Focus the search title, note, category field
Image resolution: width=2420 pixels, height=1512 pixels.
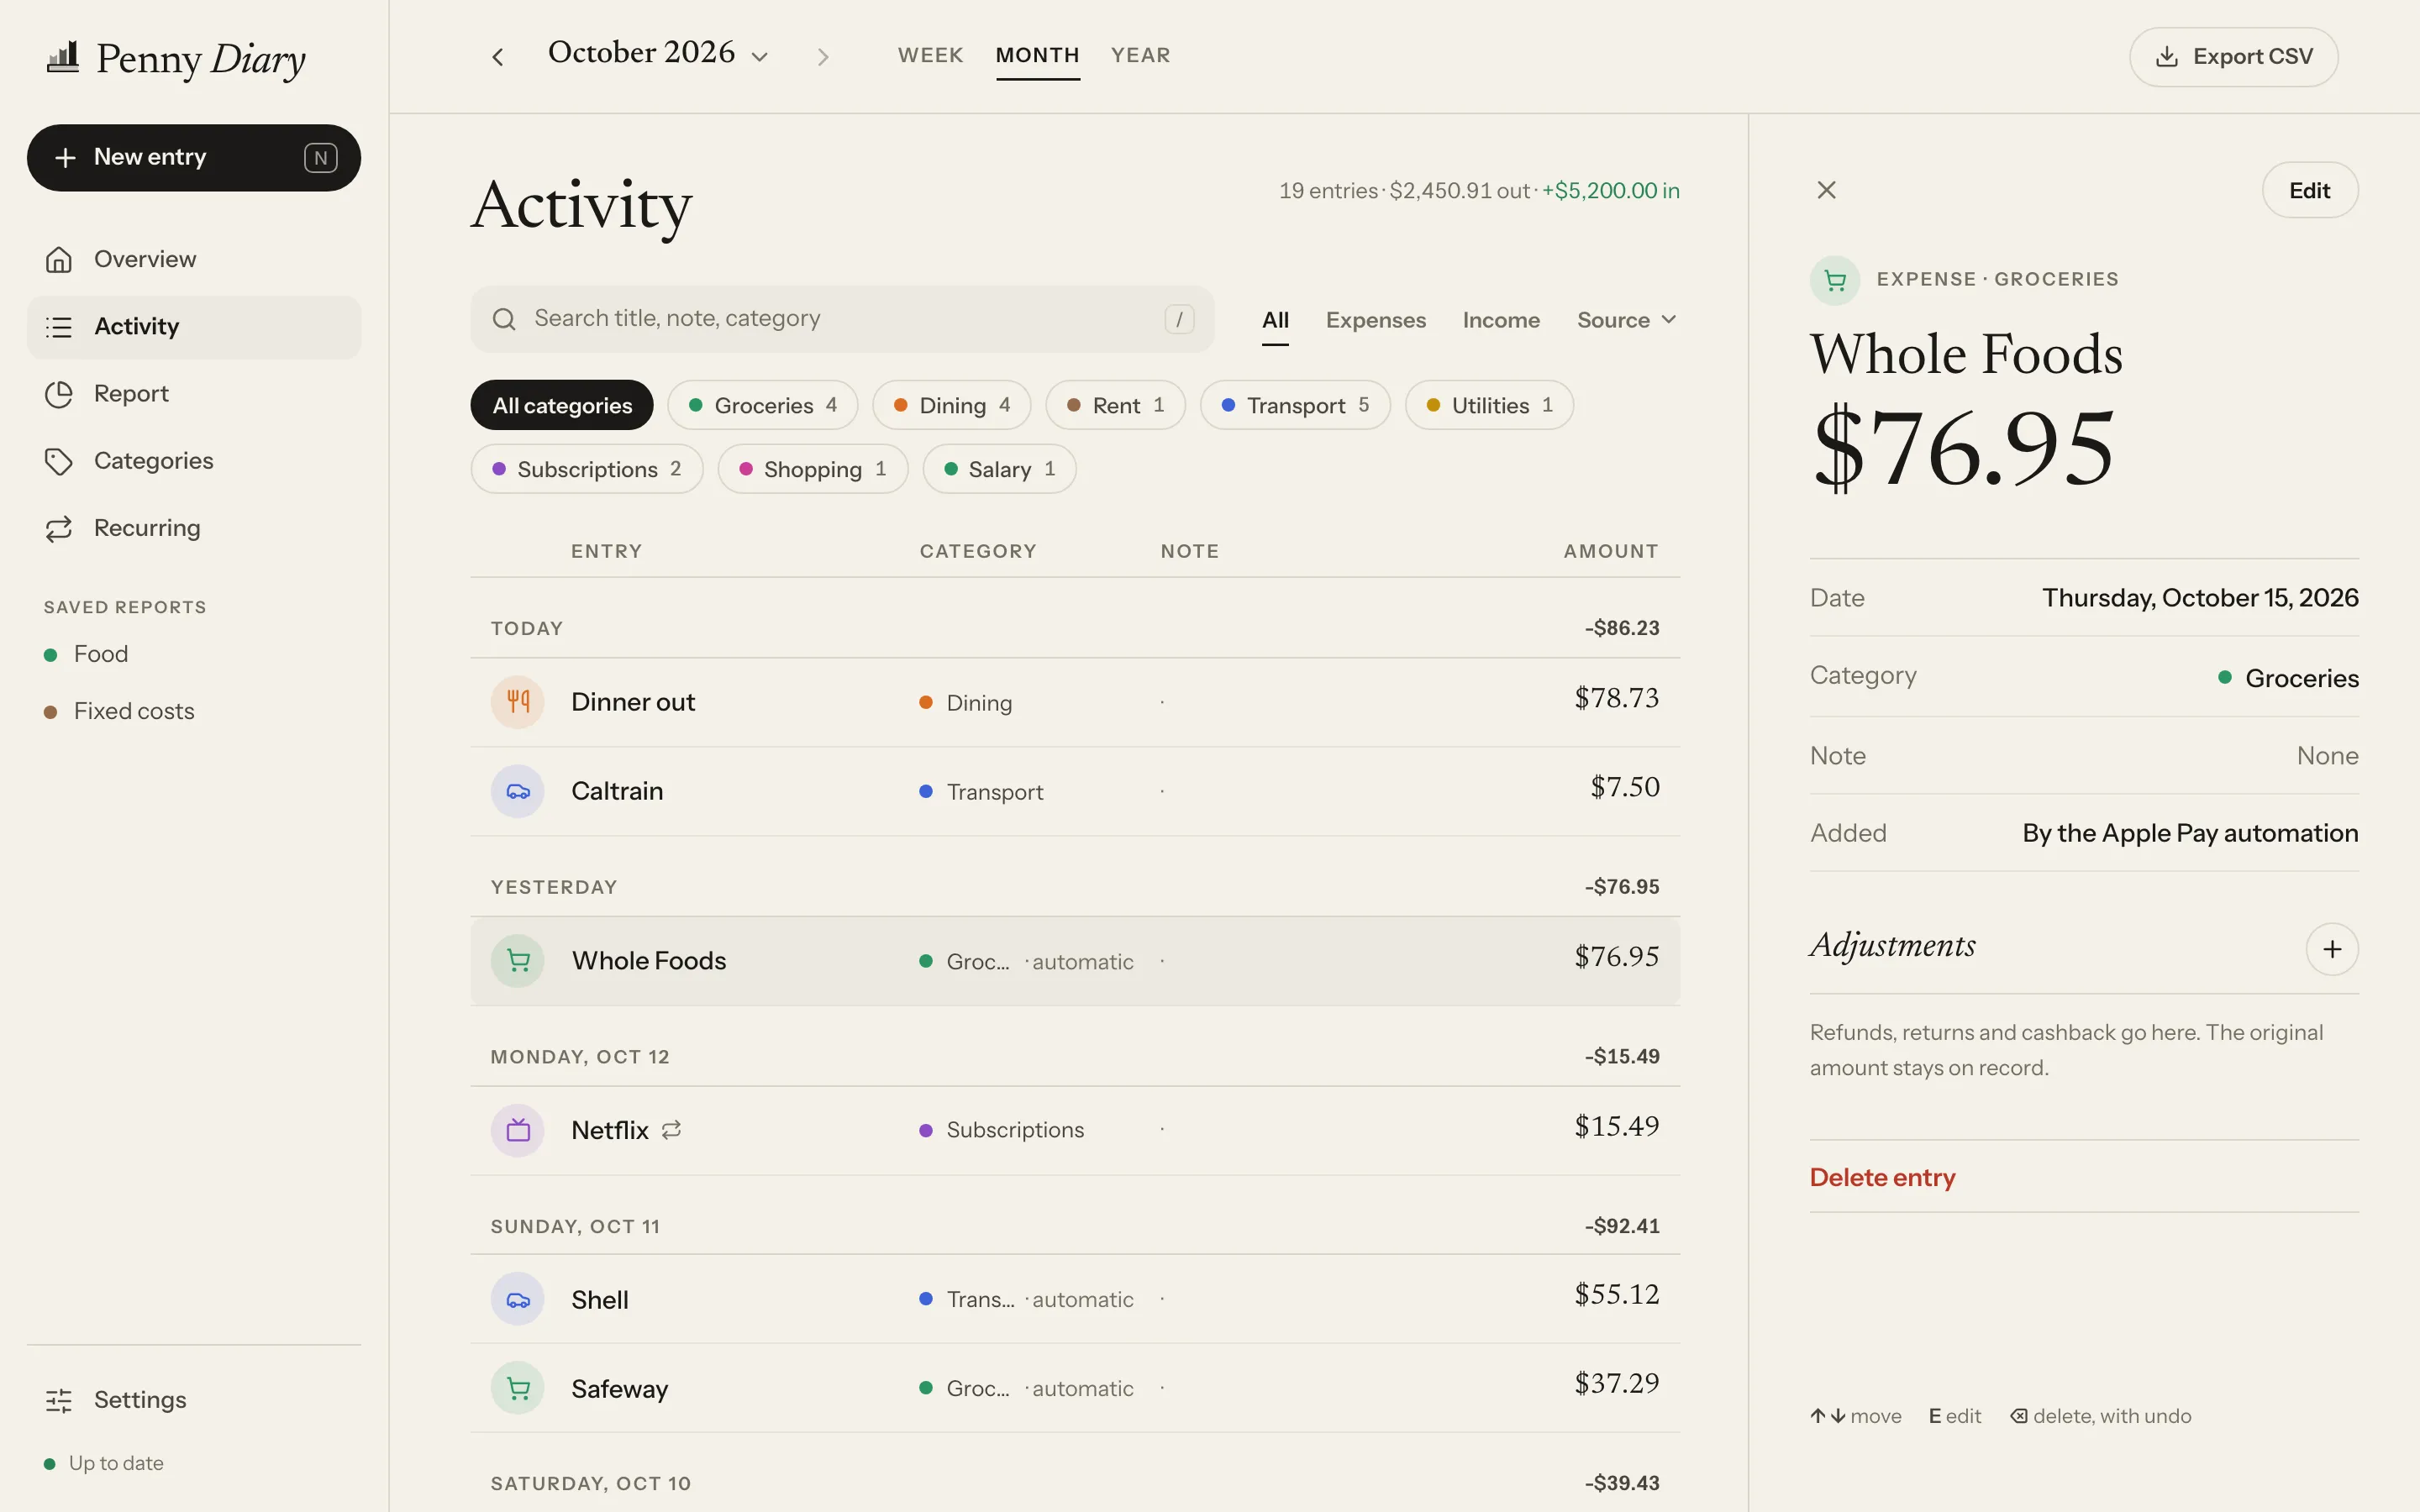(842, 319)
